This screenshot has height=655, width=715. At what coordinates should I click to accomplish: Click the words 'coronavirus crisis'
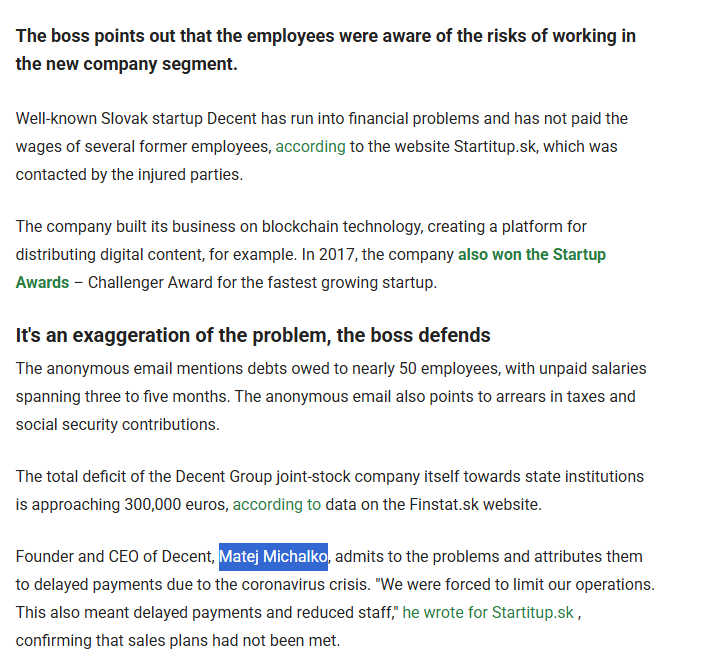(306, 585)
